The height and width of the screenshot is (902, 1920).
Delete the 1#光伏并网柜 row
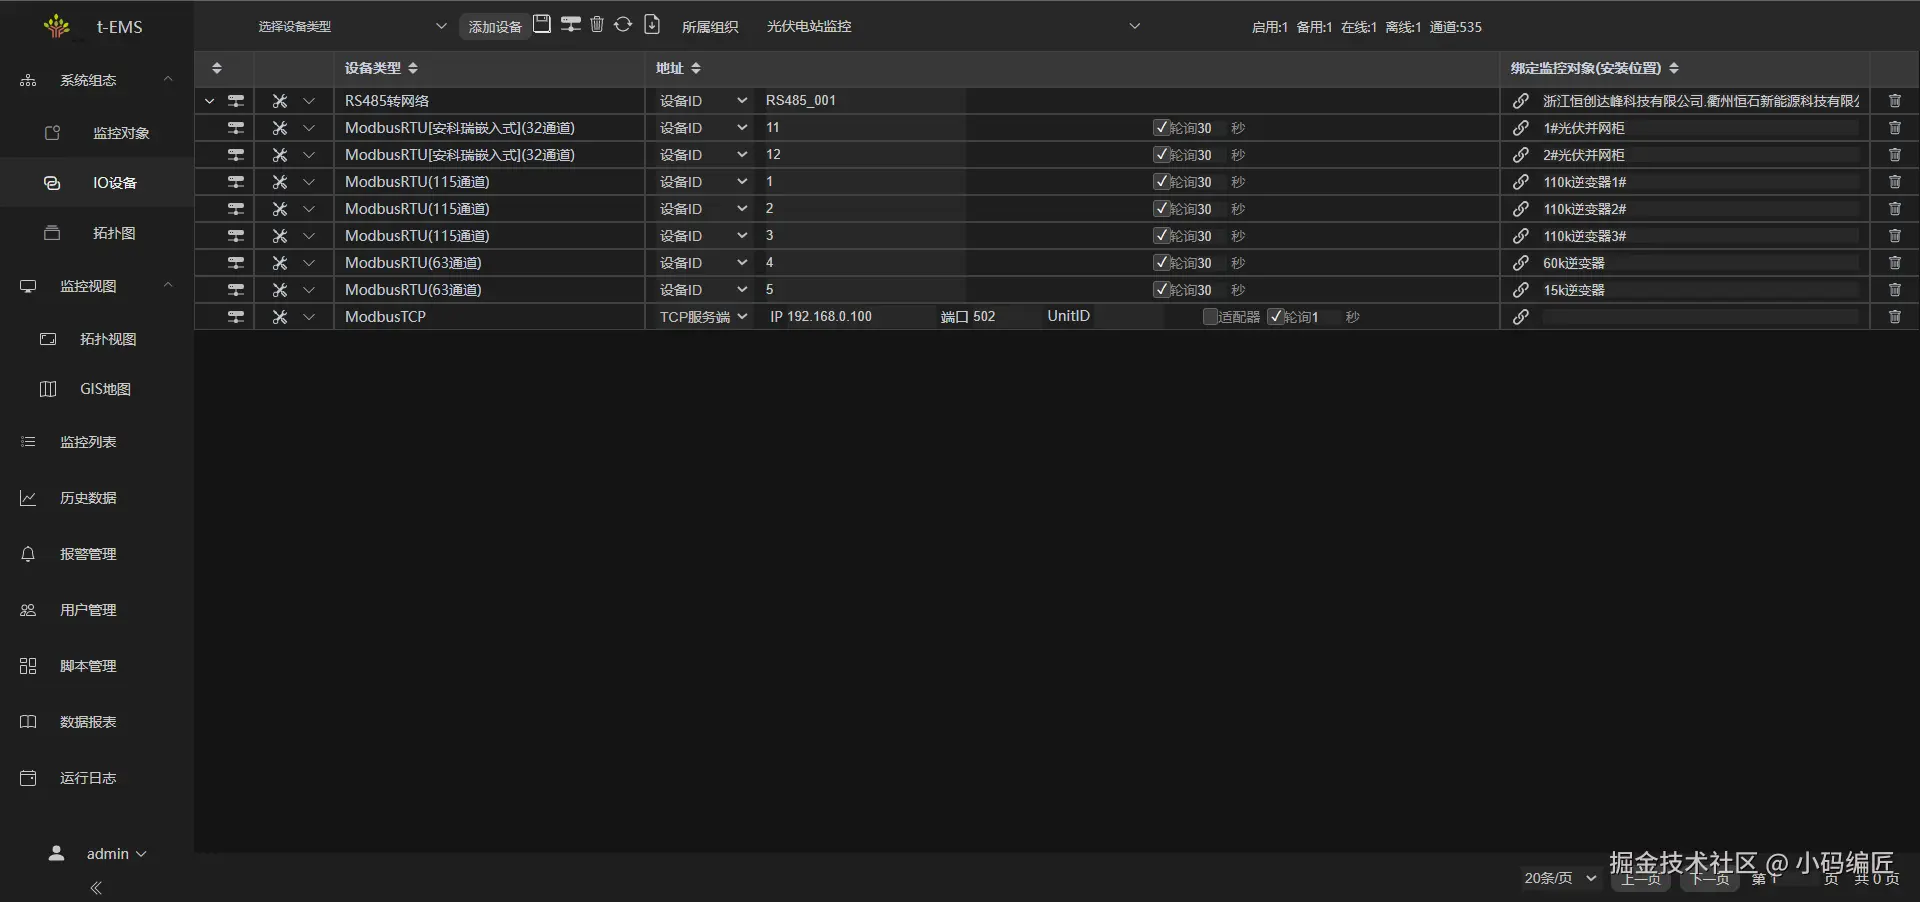pos(1894,128)
